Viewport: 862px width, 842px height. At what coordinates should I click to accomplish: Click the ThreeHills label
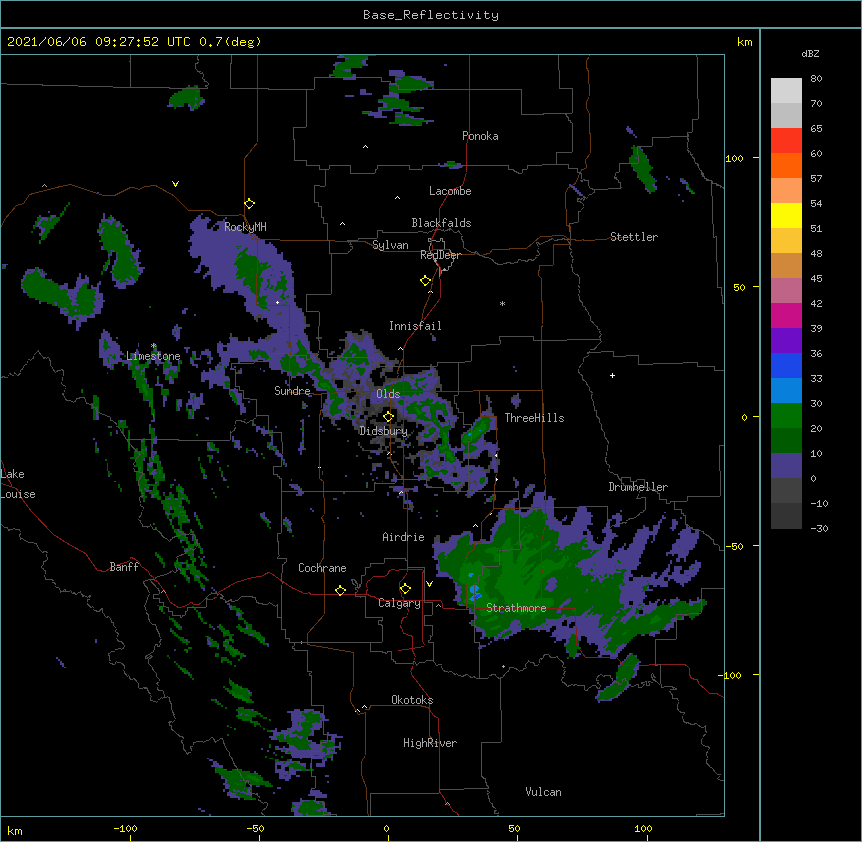[534, 418]
